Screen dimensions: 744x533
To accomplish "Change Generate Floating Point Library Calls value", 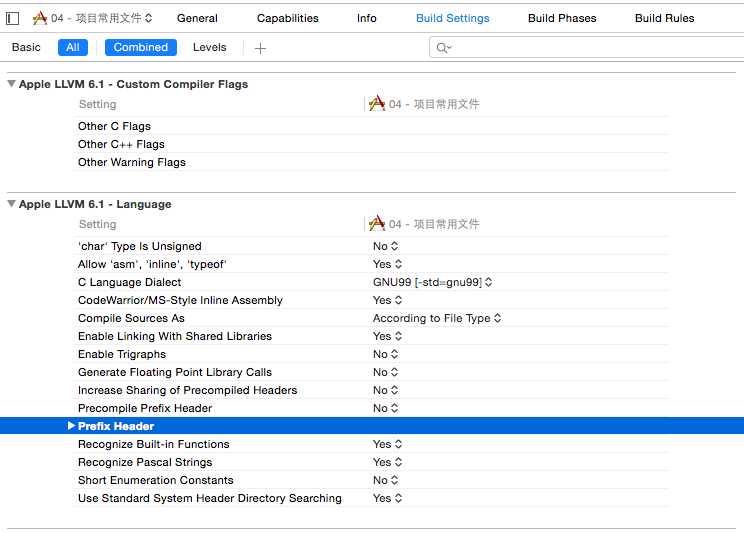I will (385, 372).
